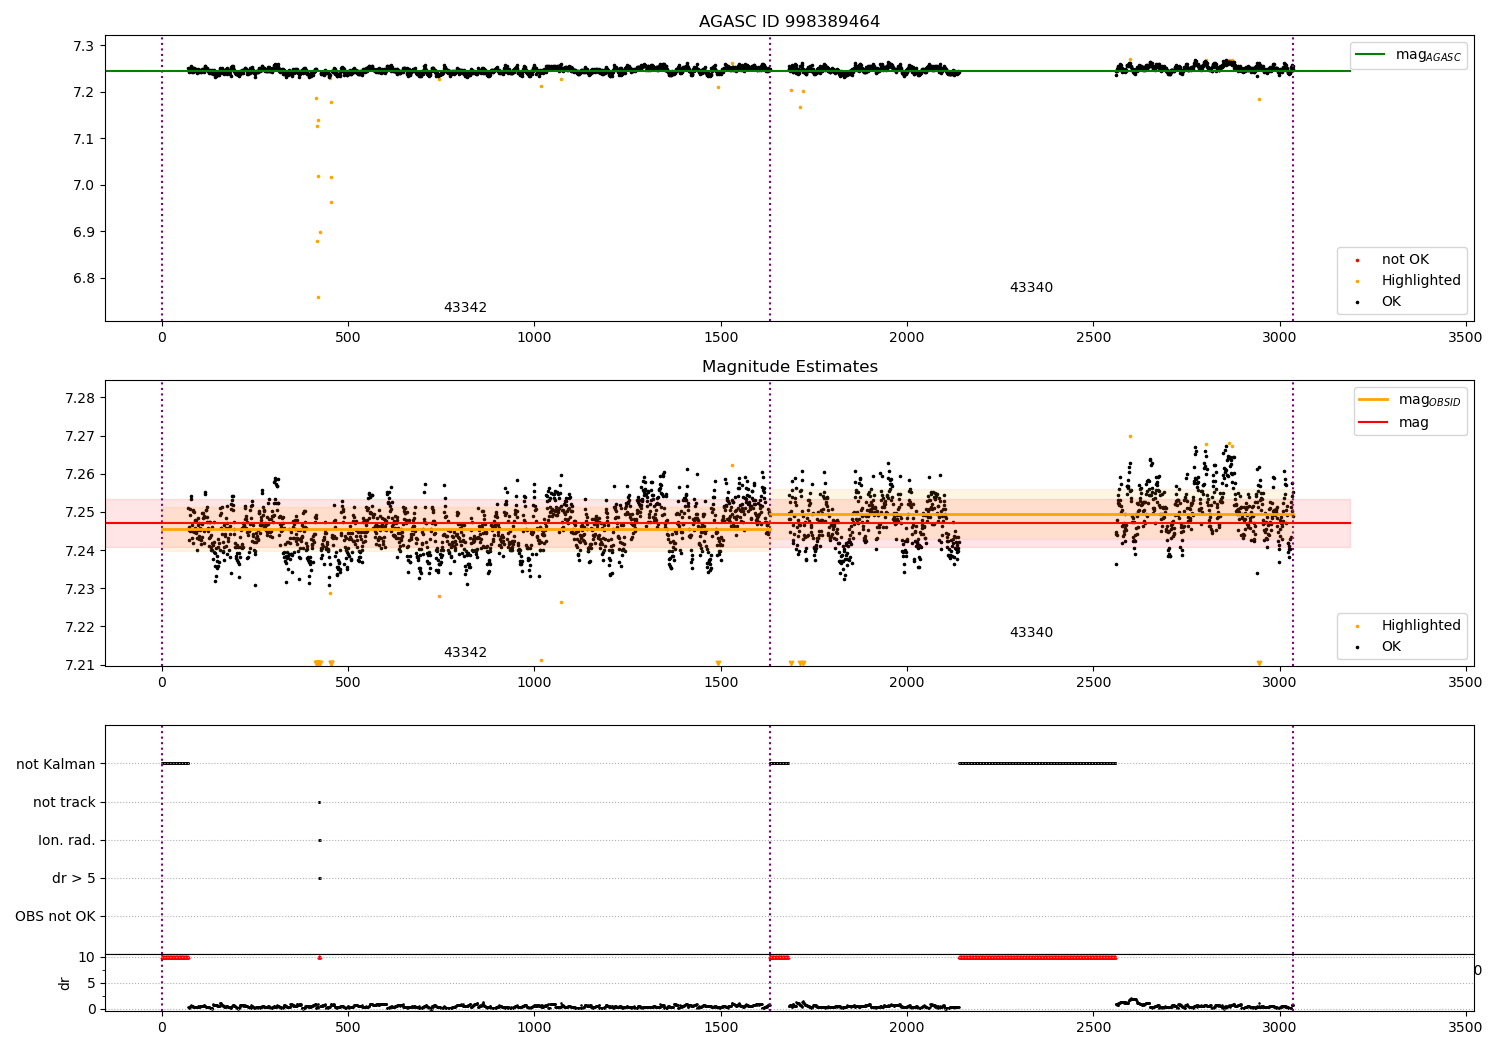1500x1050 pixels.
Task: Click 'OK' in the middle plot's lower legend
Action: point(1391,647)
